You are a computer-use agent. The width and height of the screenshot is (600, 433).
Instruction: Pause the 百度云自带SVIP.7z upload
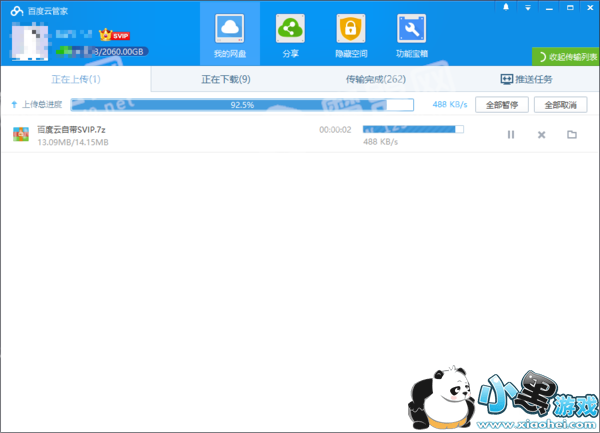pyautogui.click(x=511, y=135)
